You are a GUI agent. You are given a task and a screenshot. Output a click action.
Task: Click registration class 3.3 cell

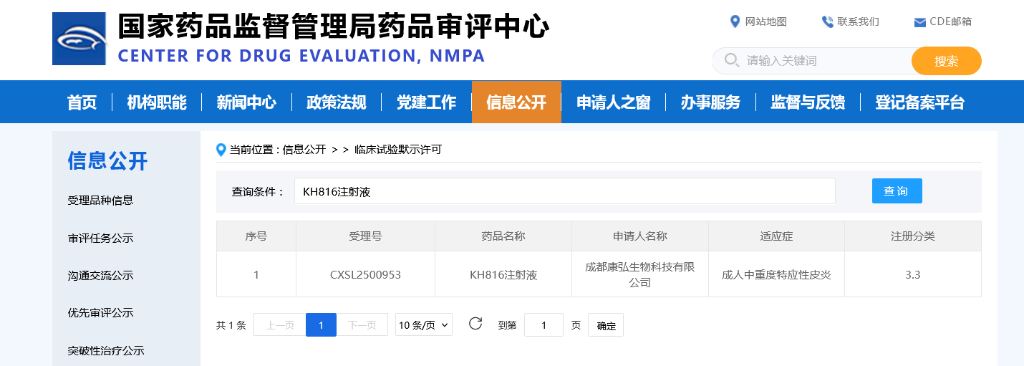click(x=913, y=275)
